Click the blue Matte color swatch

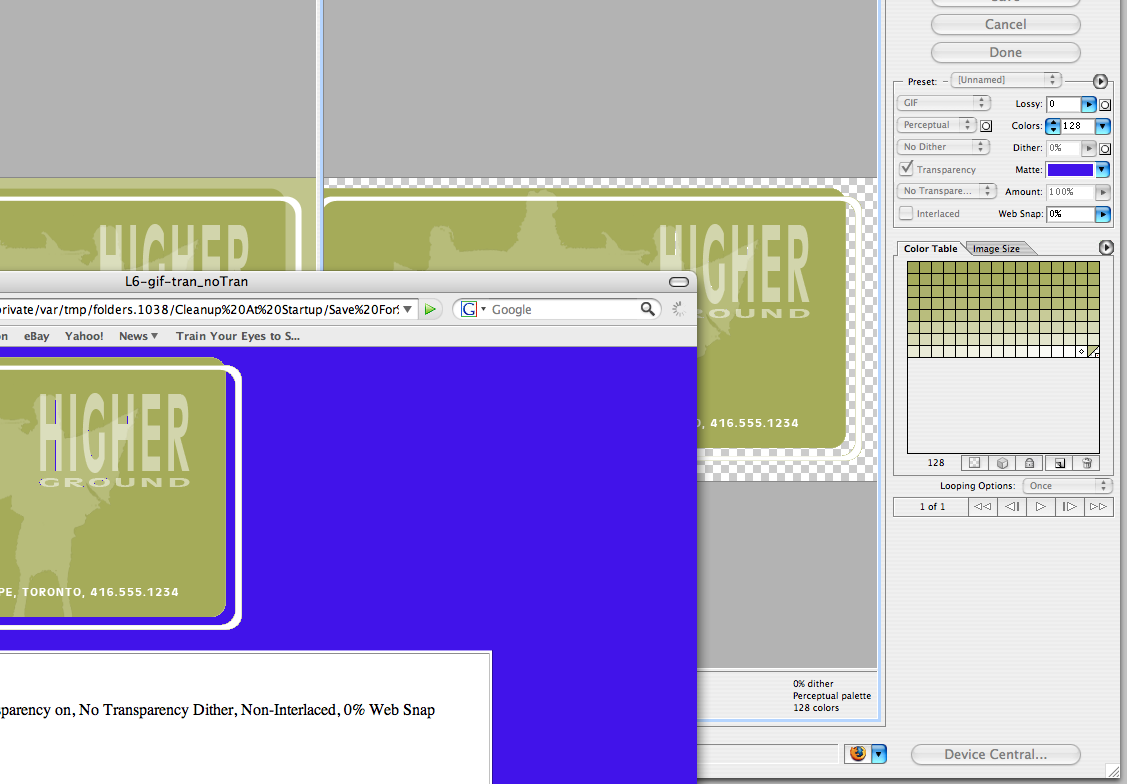tap(1069, 170)
